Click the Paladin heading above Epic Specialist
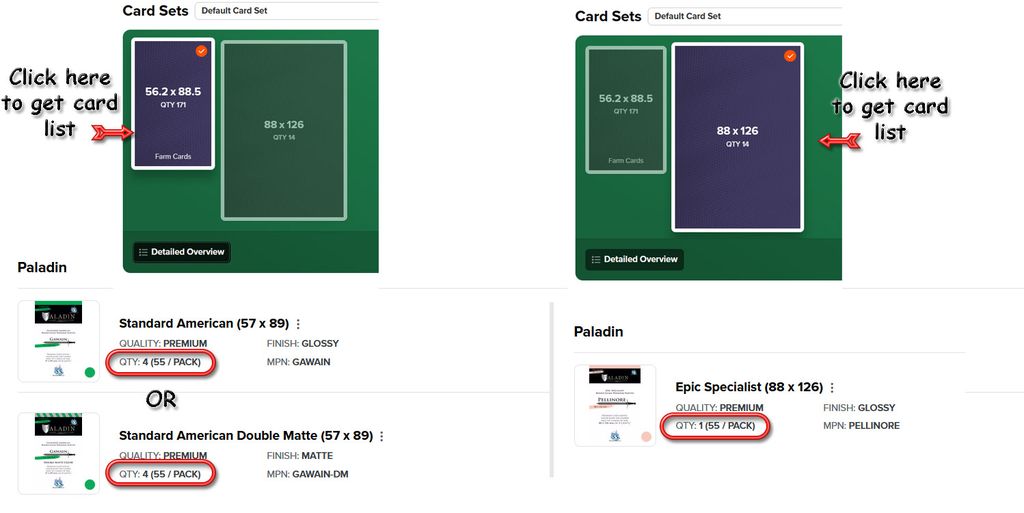This screenshot has width=1024, height=513. click(598, 332)
